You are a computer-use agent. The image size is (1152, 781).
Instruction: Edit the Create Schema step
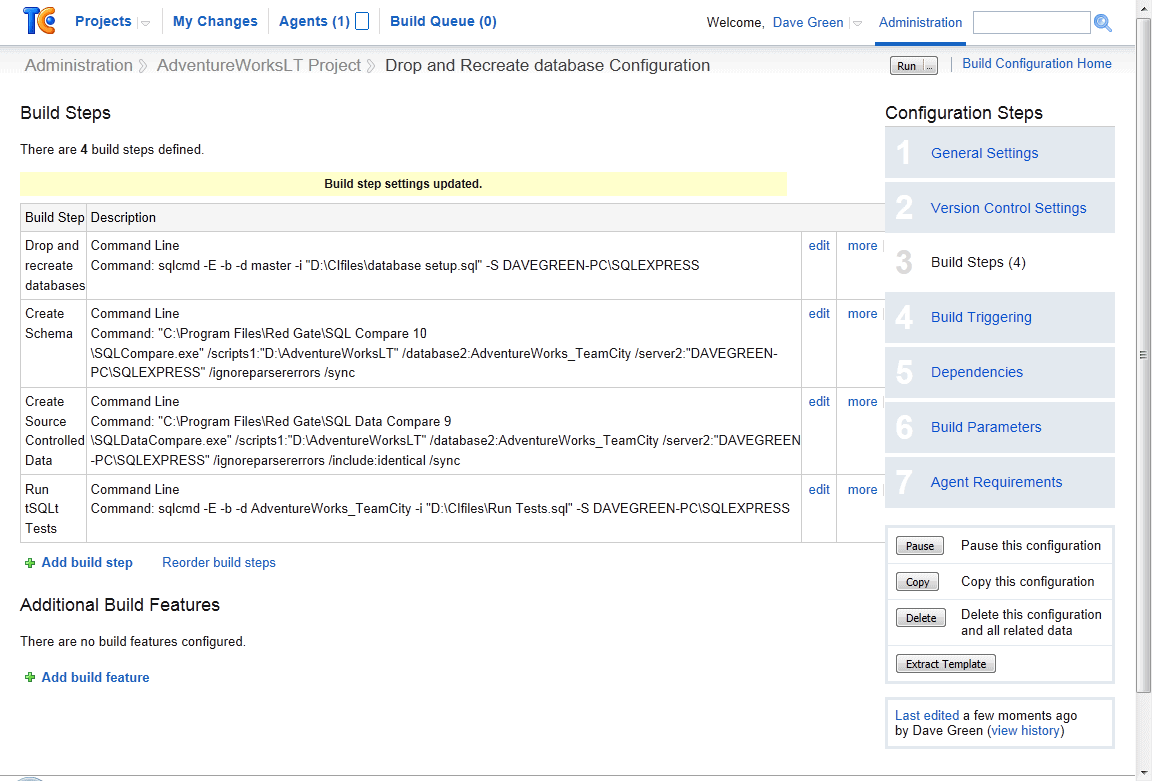[x=818, y=314]
